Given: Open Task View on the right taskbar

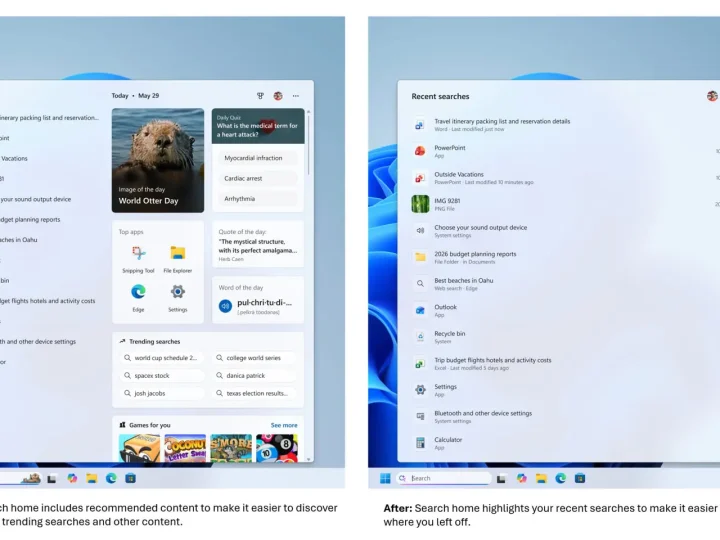Looking at the screenshot, I should tap(501, 479).
